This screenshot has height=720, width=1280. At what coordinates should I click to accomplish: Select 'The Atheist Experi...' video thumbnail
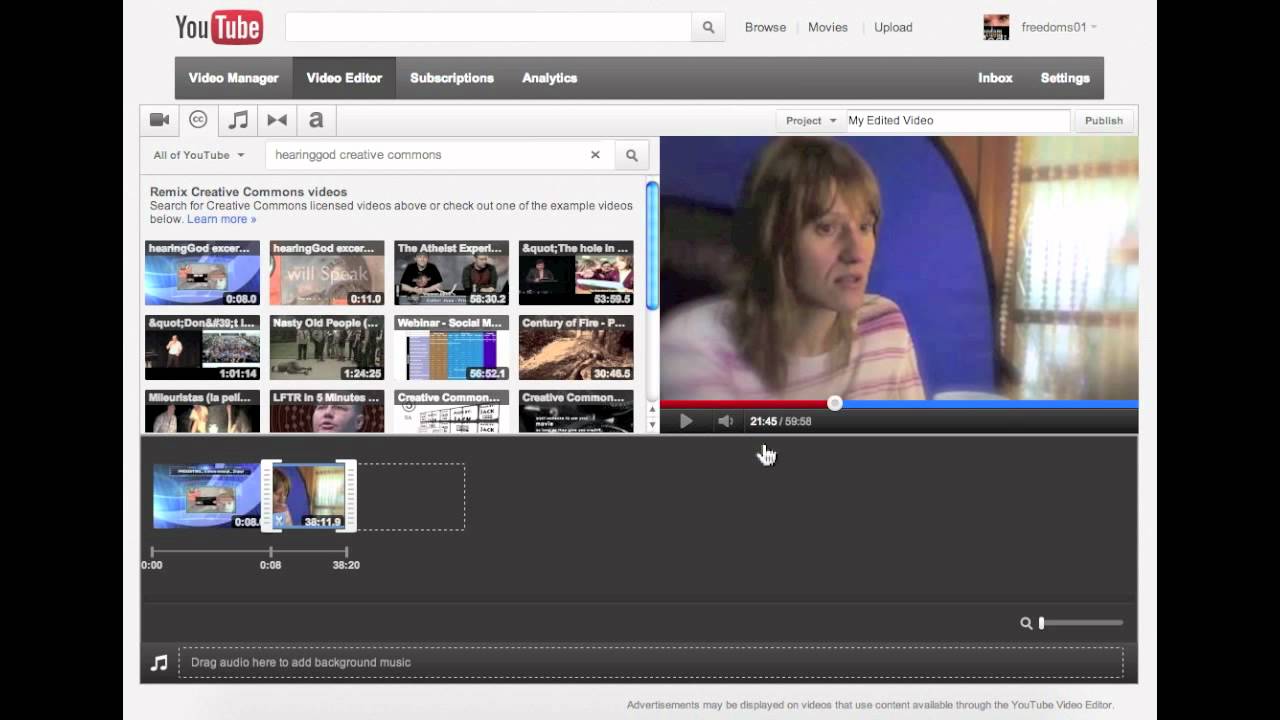click(451, 273)
